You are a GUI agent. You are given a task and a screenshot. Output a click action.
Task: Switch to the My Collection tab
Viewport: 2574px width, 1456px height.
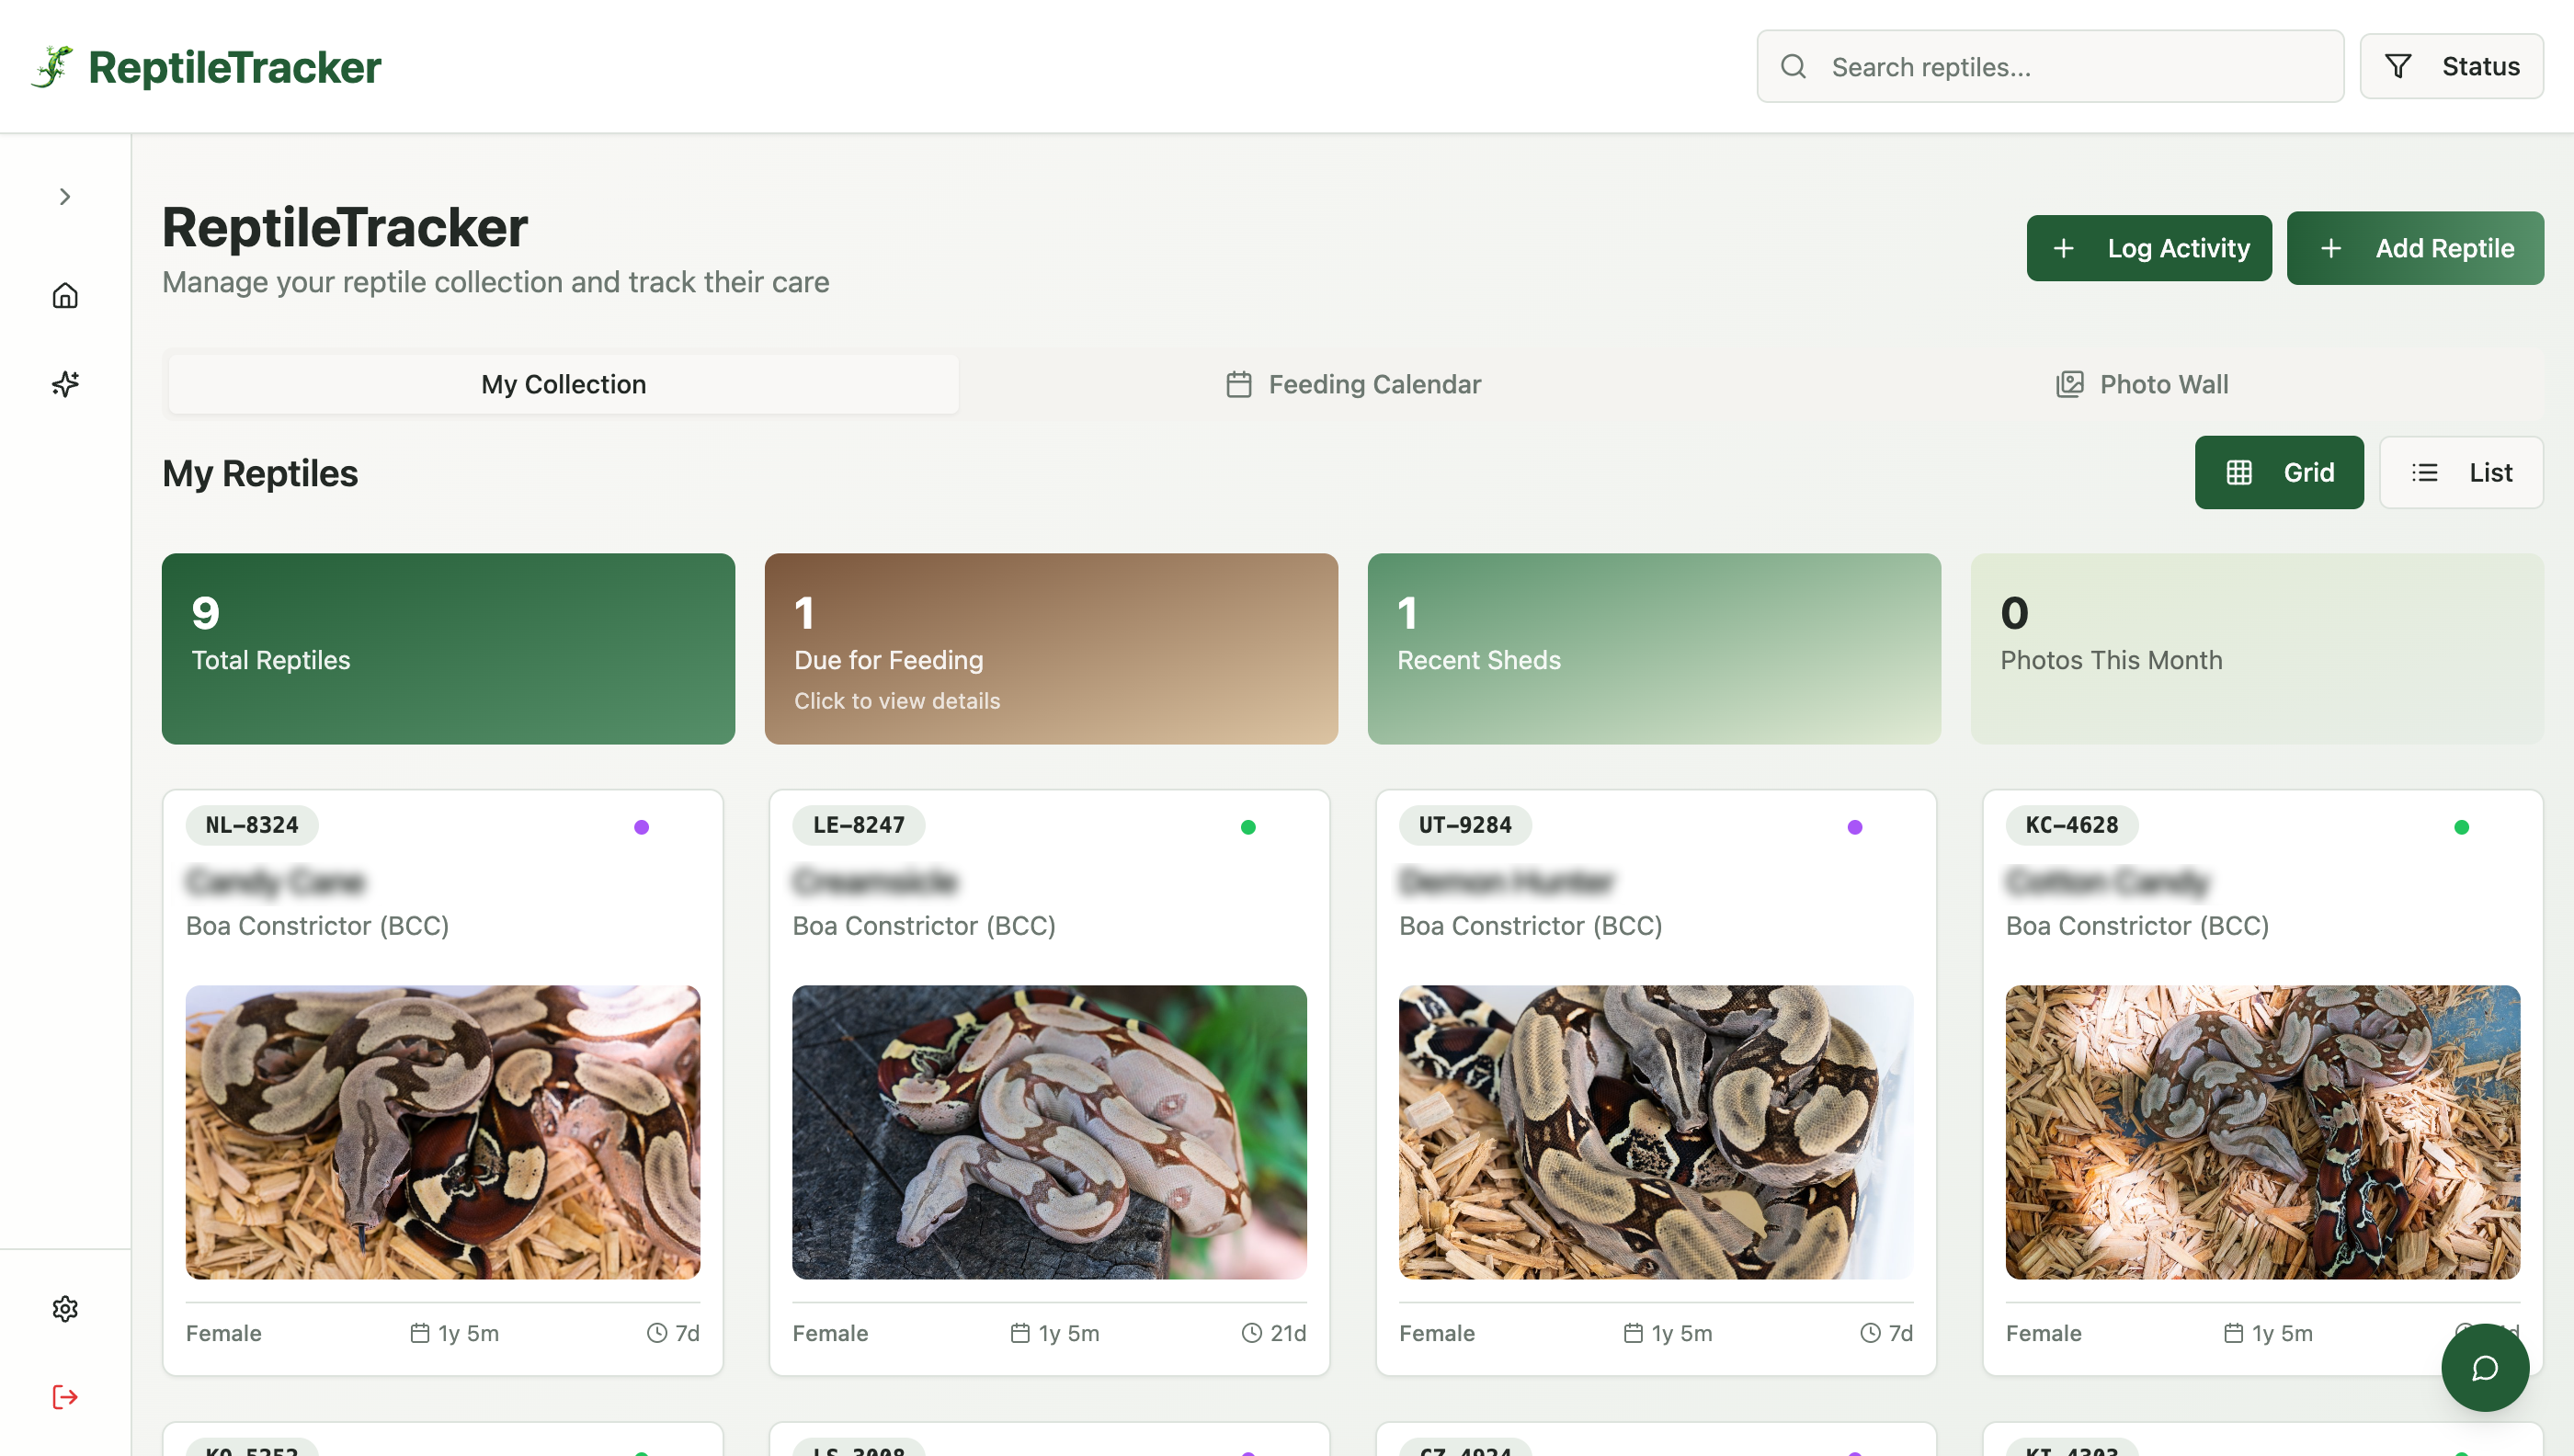(562, 384)
